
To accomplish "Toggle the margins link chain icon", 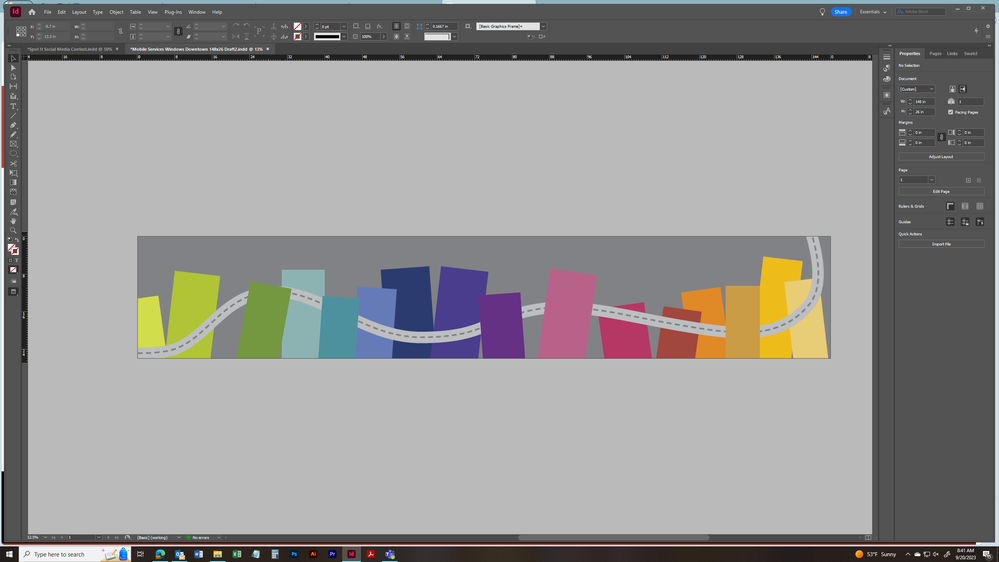I will [941, 137].
